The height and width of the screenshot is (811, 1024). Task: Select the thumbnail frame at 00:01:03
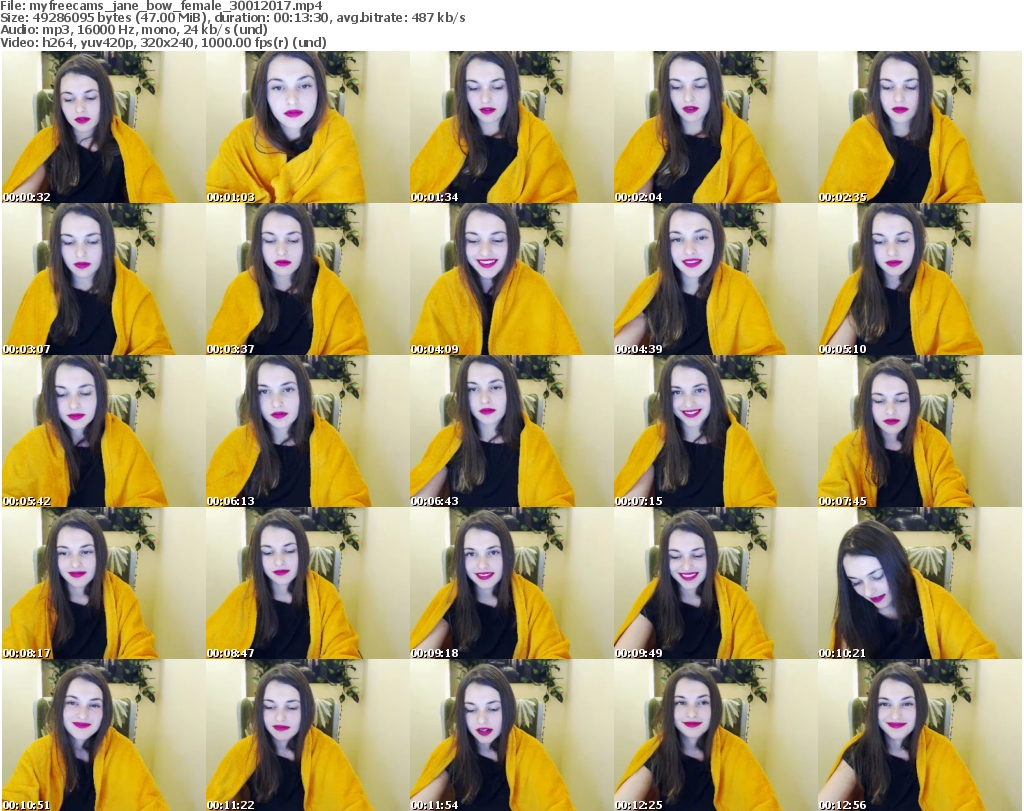tap(308, 127)
